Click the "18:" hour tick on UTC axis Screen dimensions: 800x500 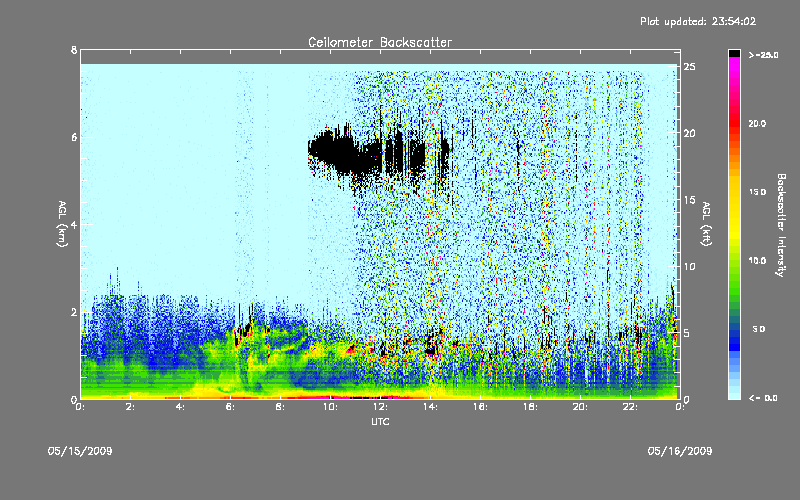[x=530, y=407]
